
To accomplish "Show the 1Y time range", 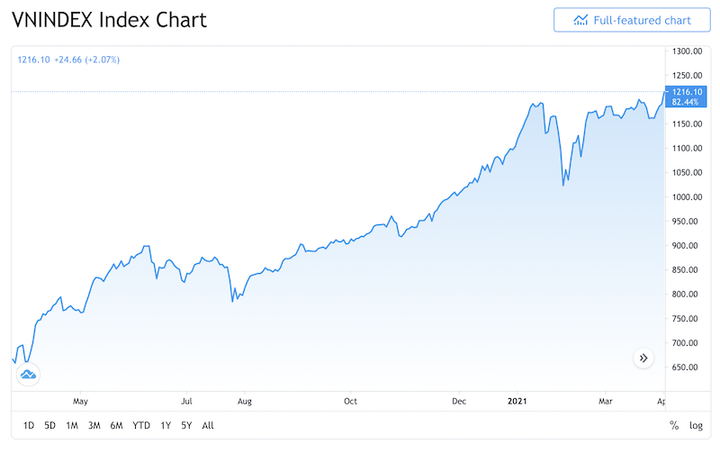I will click(165, 426).
